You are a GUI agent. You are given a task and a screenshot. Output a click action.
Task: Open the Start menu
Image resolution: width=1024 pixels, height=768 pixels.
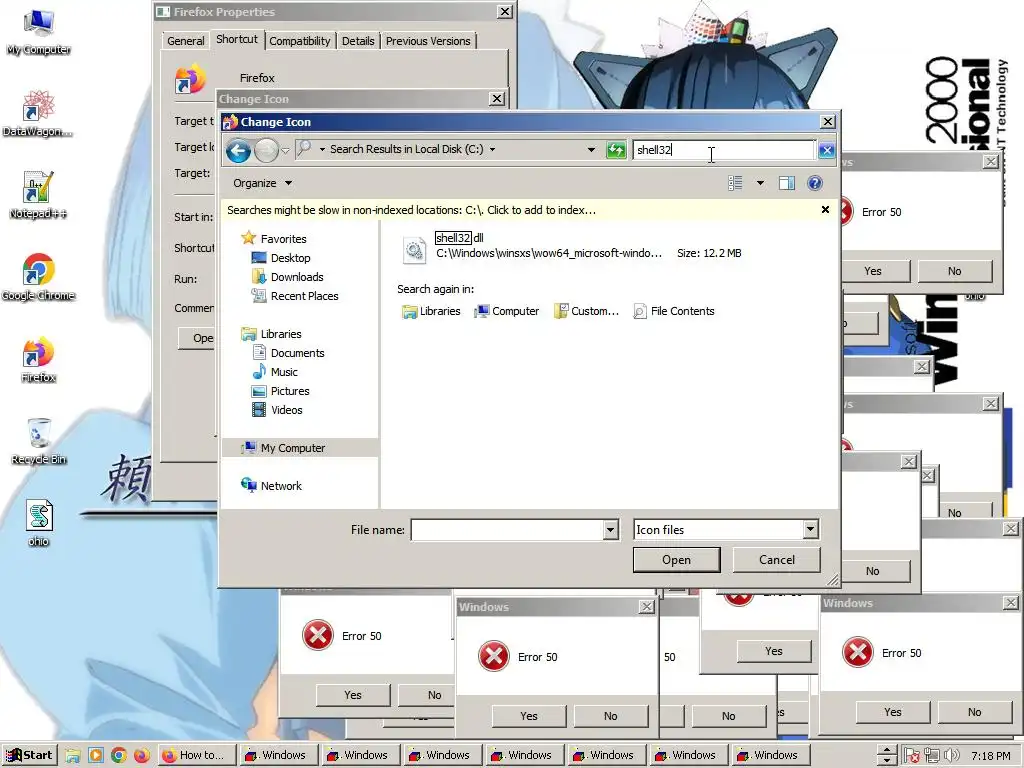point(29,755)
